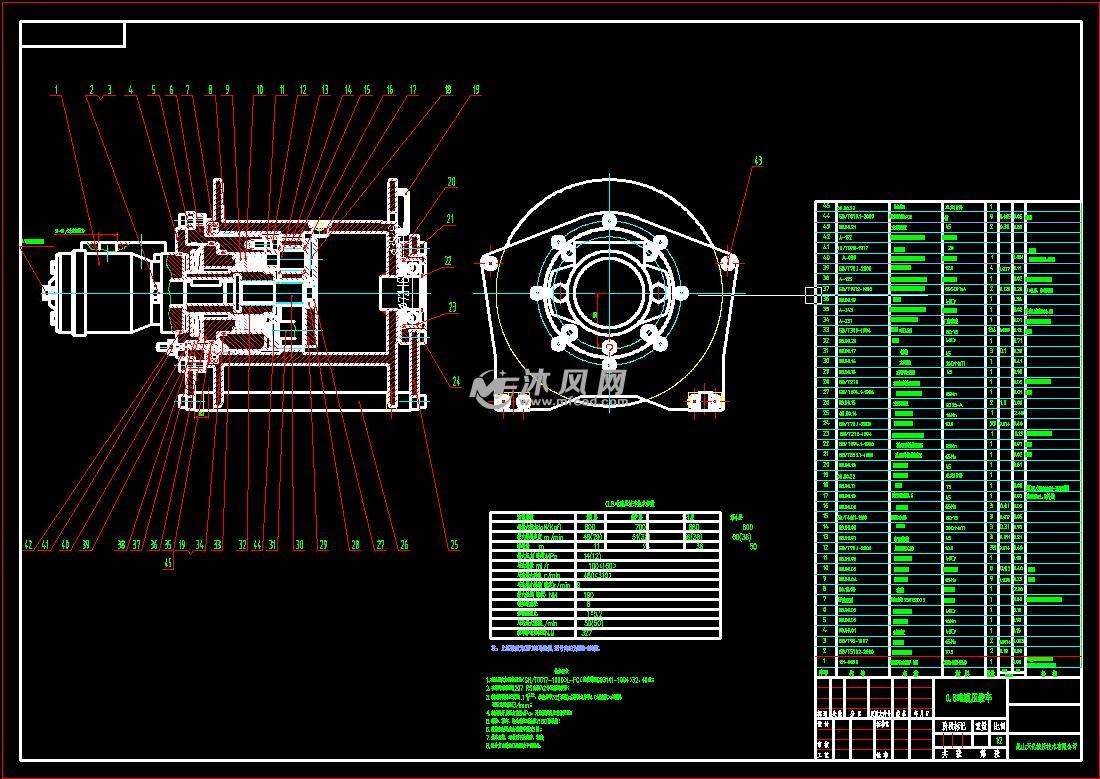Select part callout number 20
Viewport: 1100px width, 779px height.
click(451, 183)
